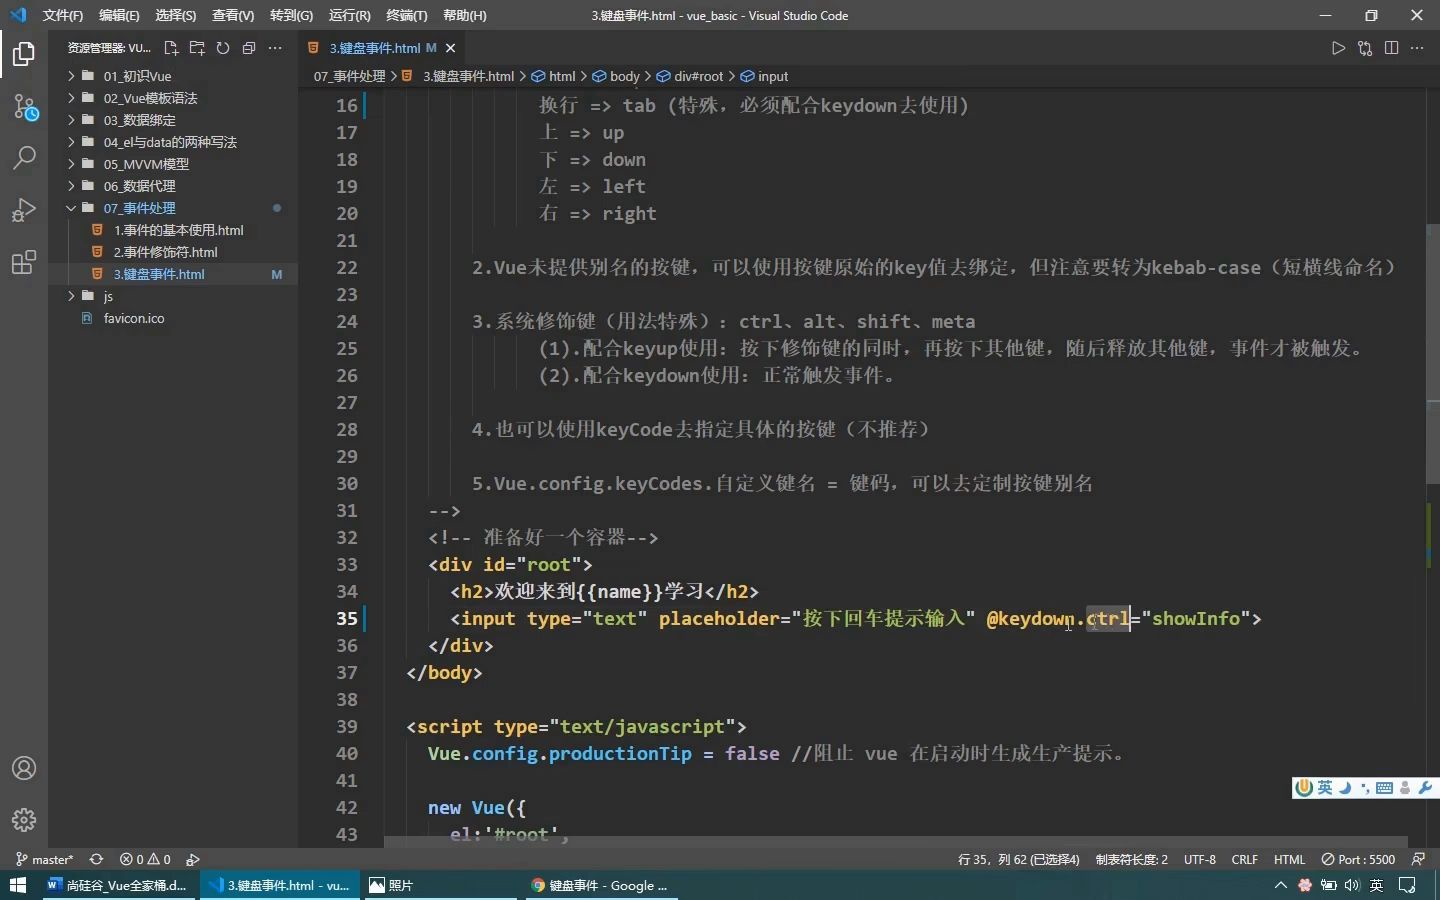1440x900 pixels.
Task: Switch IME moon half-width mode icon
Action: (1345, 788)
